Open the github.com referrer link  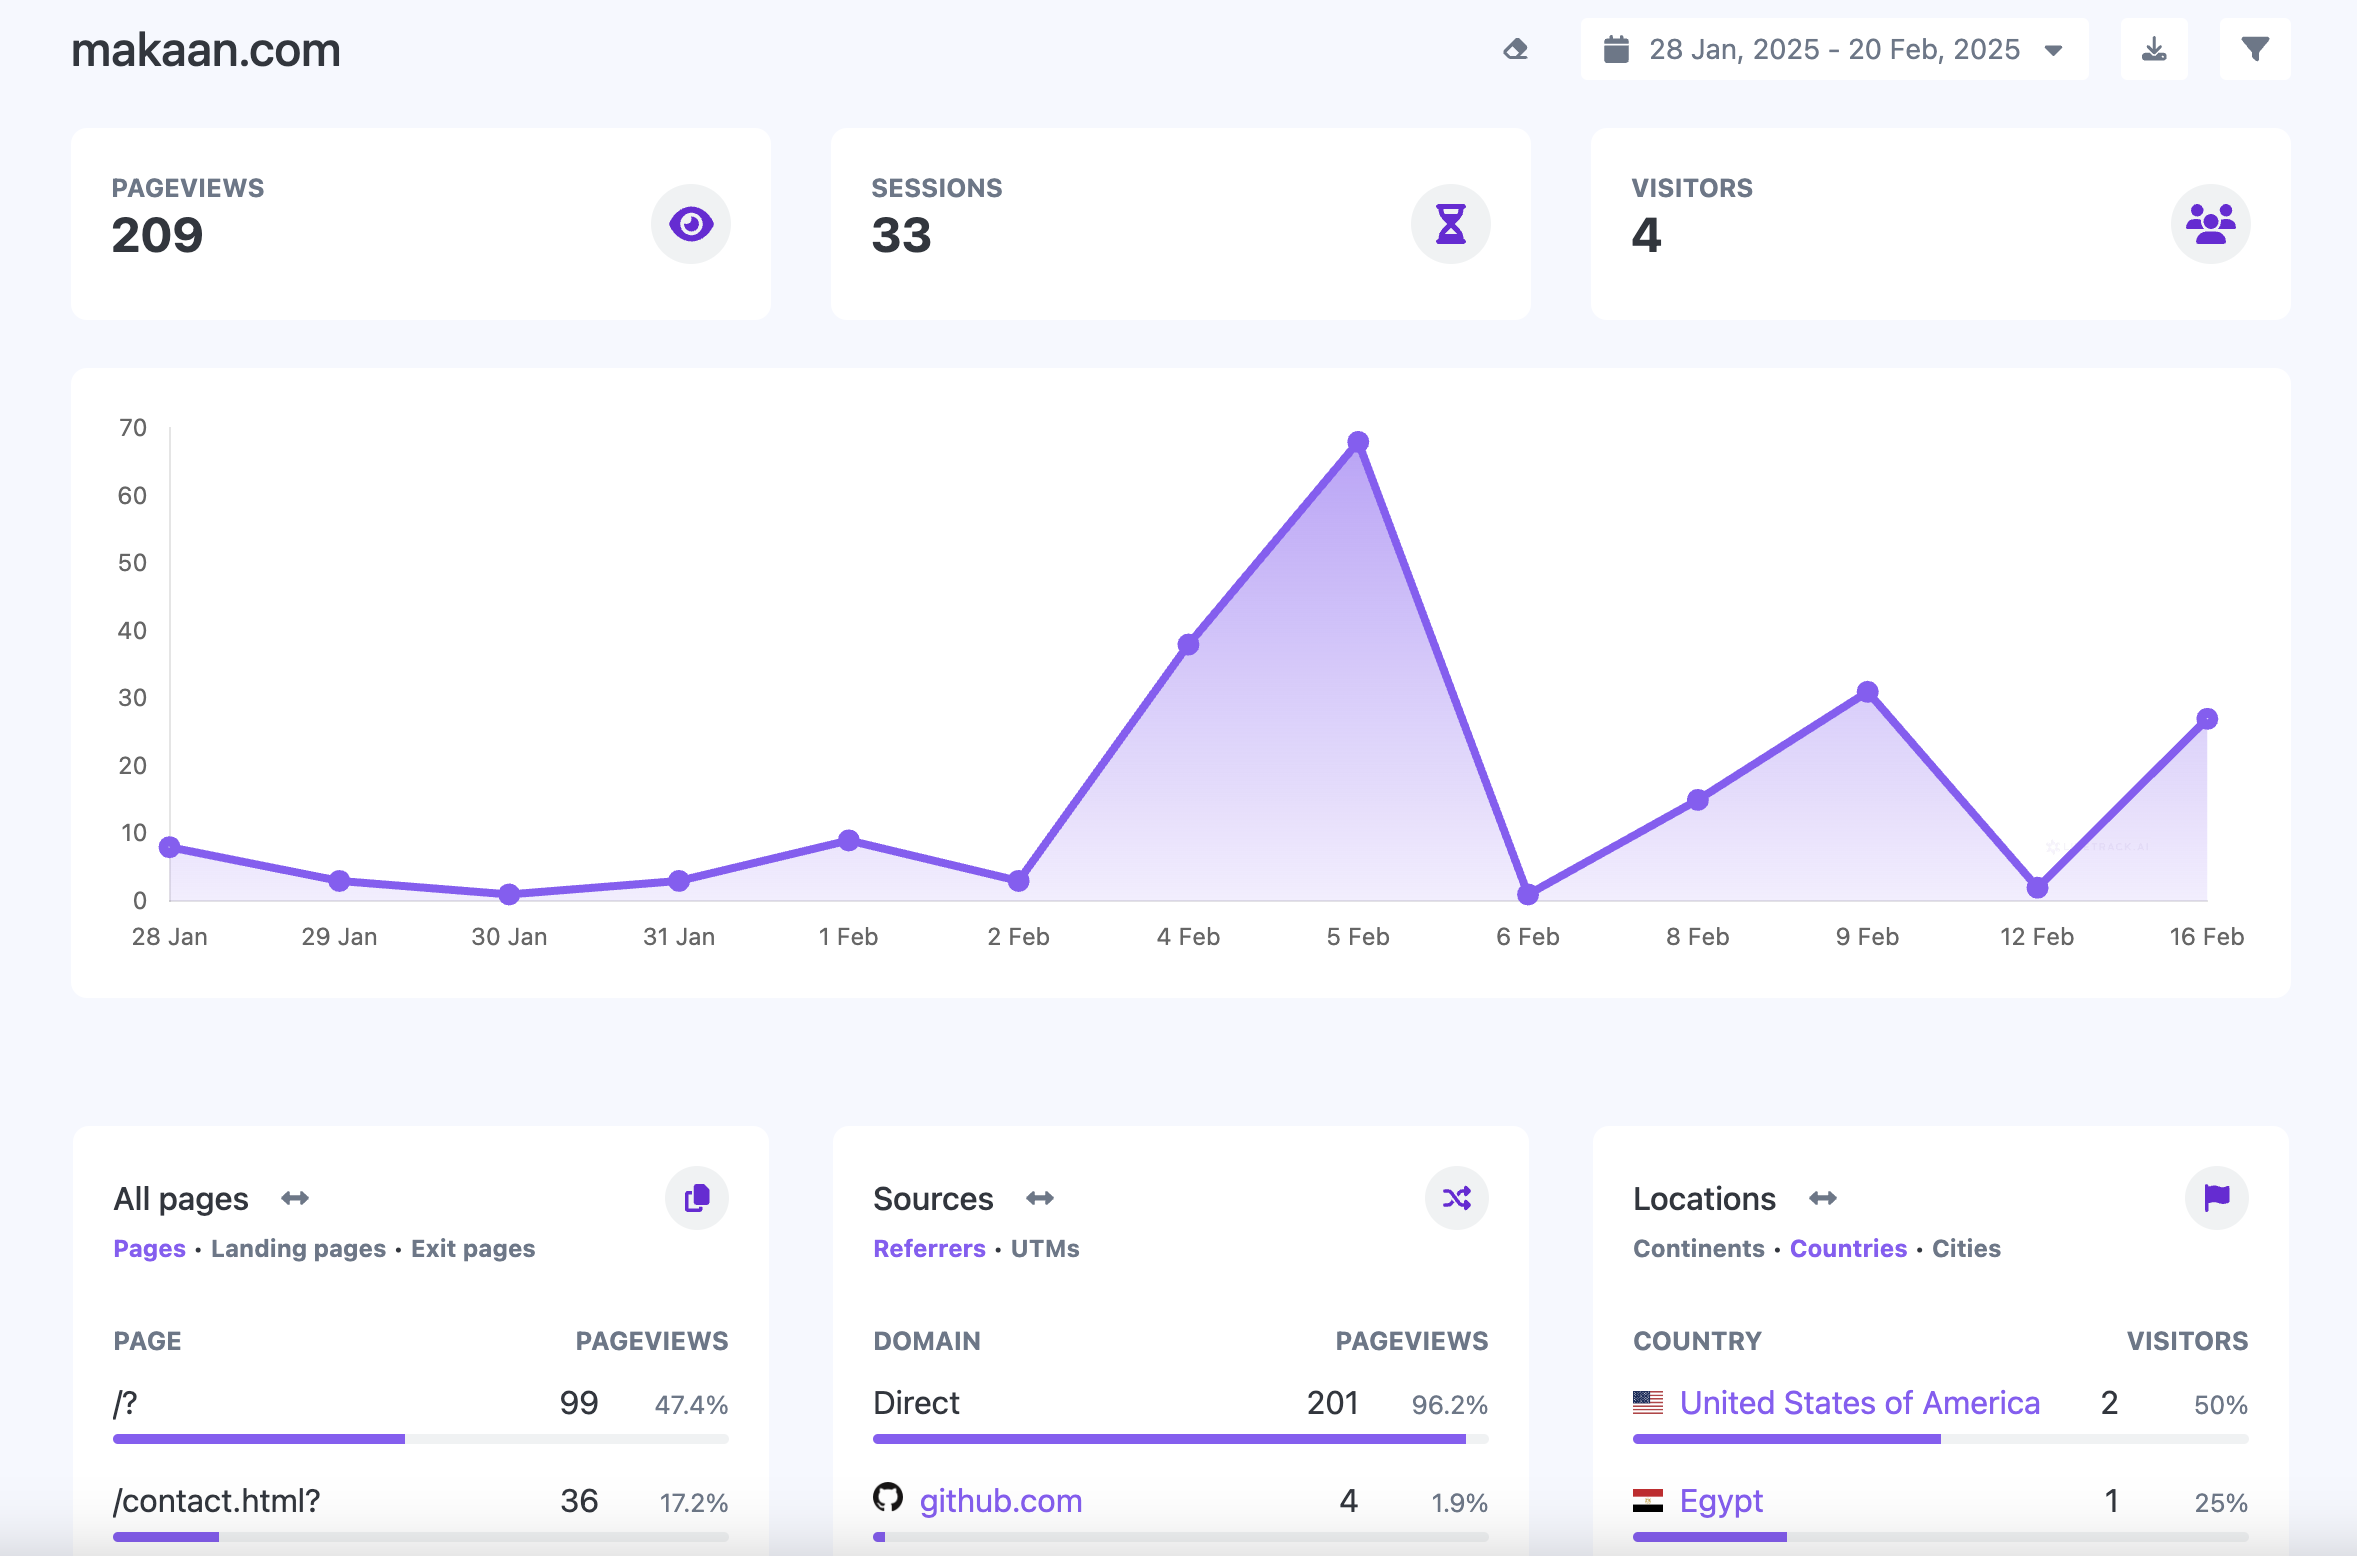point(1000,1501)
